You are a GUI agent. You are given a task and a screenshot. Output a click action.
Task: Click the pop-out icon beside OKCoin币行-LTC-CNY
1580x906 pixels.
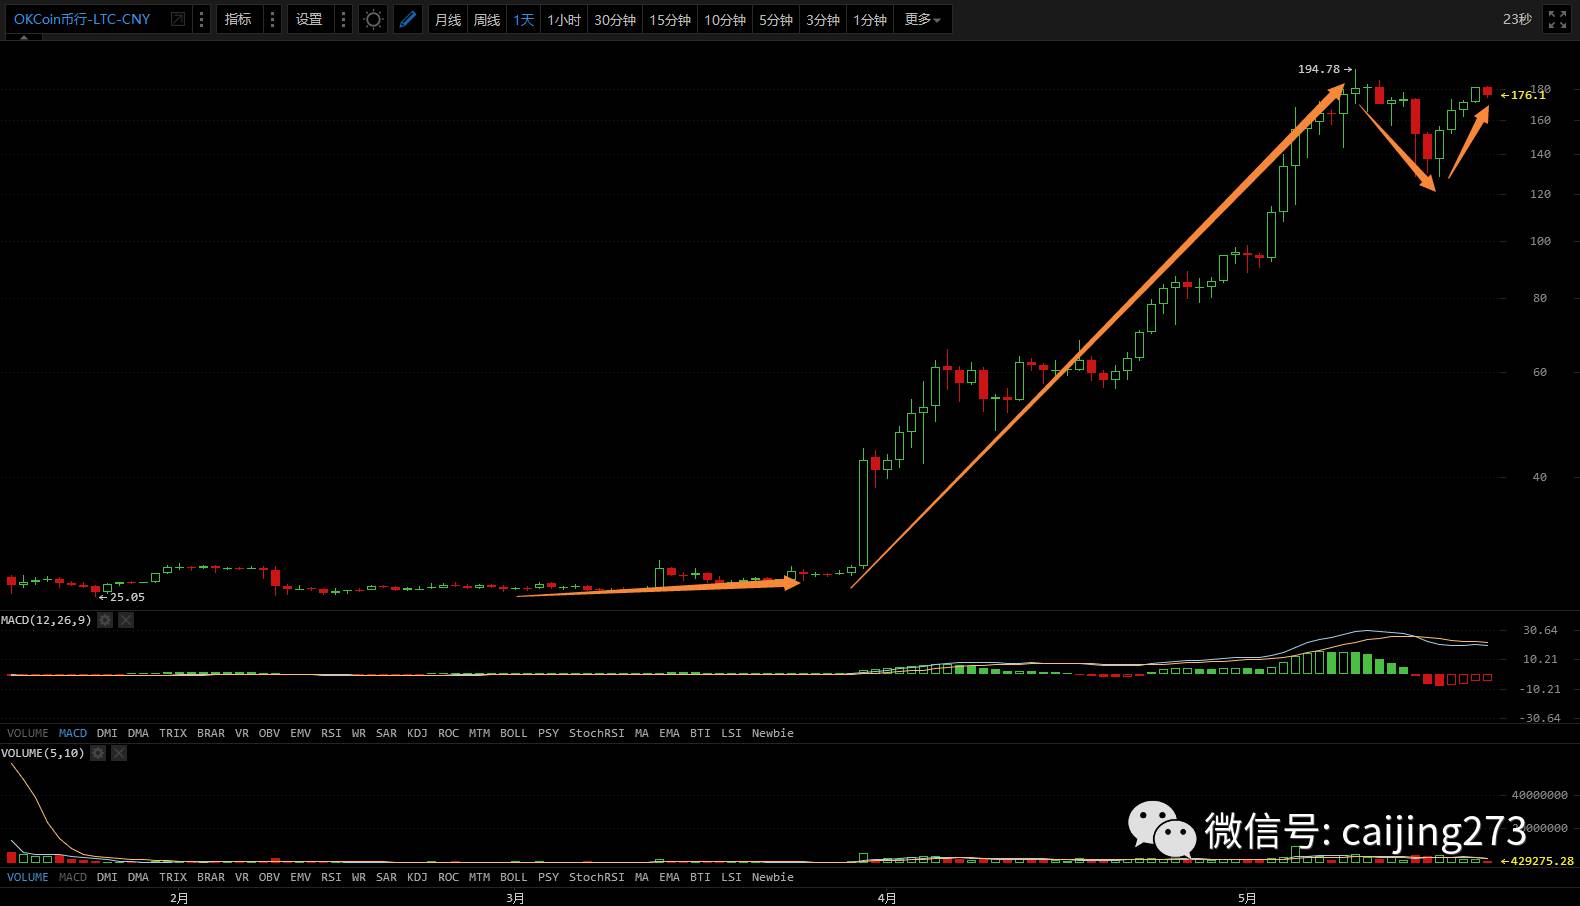click(177, 20)
